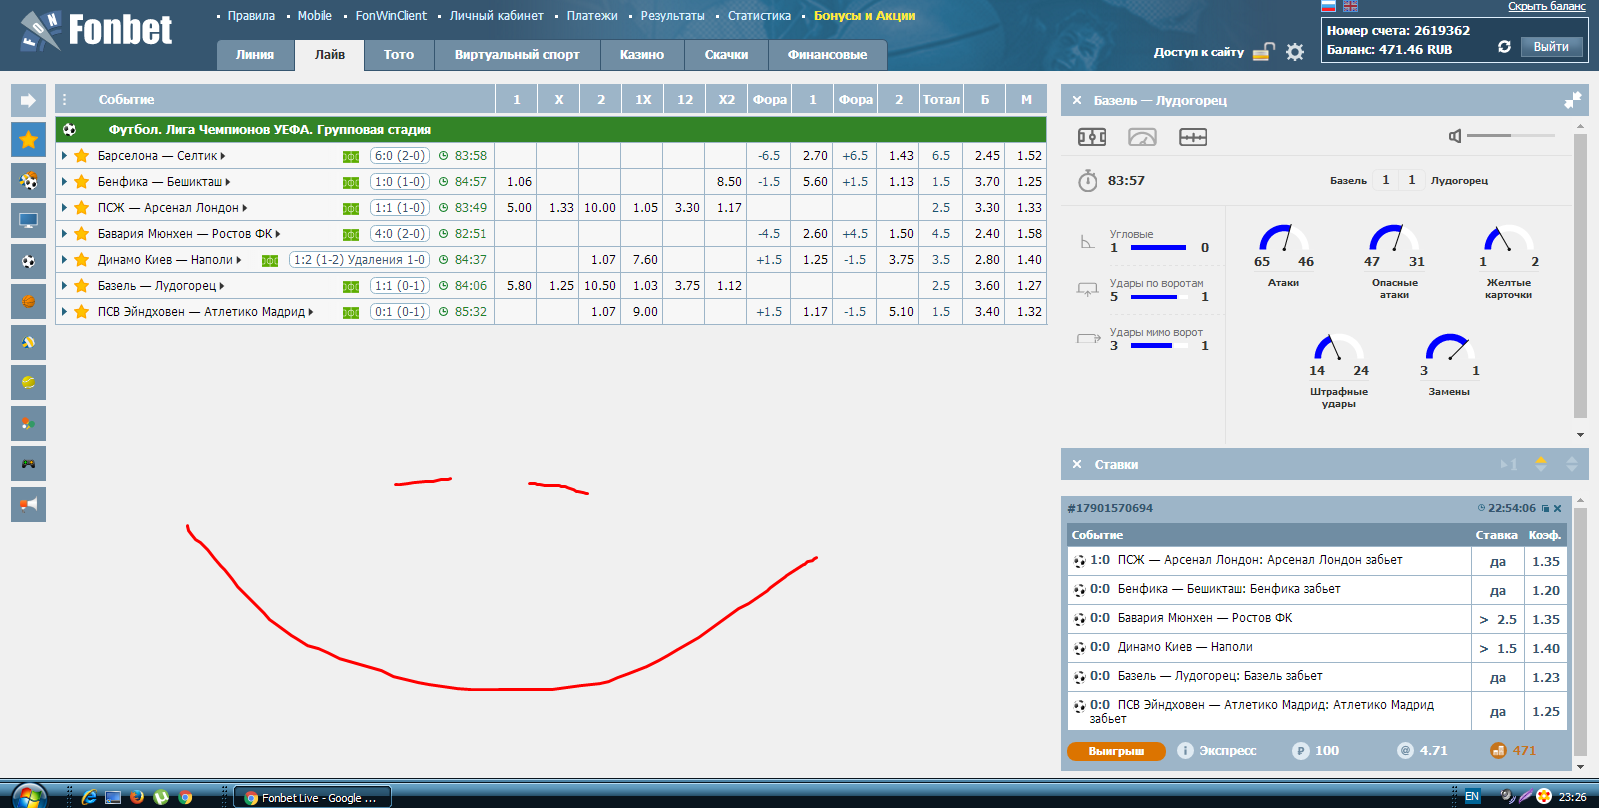Open site settings gear icon
This screenshot has height=808, width=1599.
pyautogui.click(x=1295, y=52)
